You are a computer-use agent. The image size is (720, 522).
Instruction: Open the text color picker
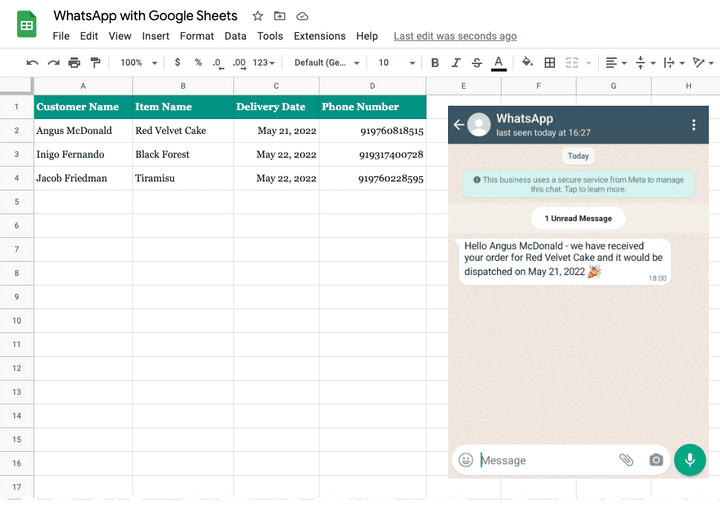coord(498,63)
